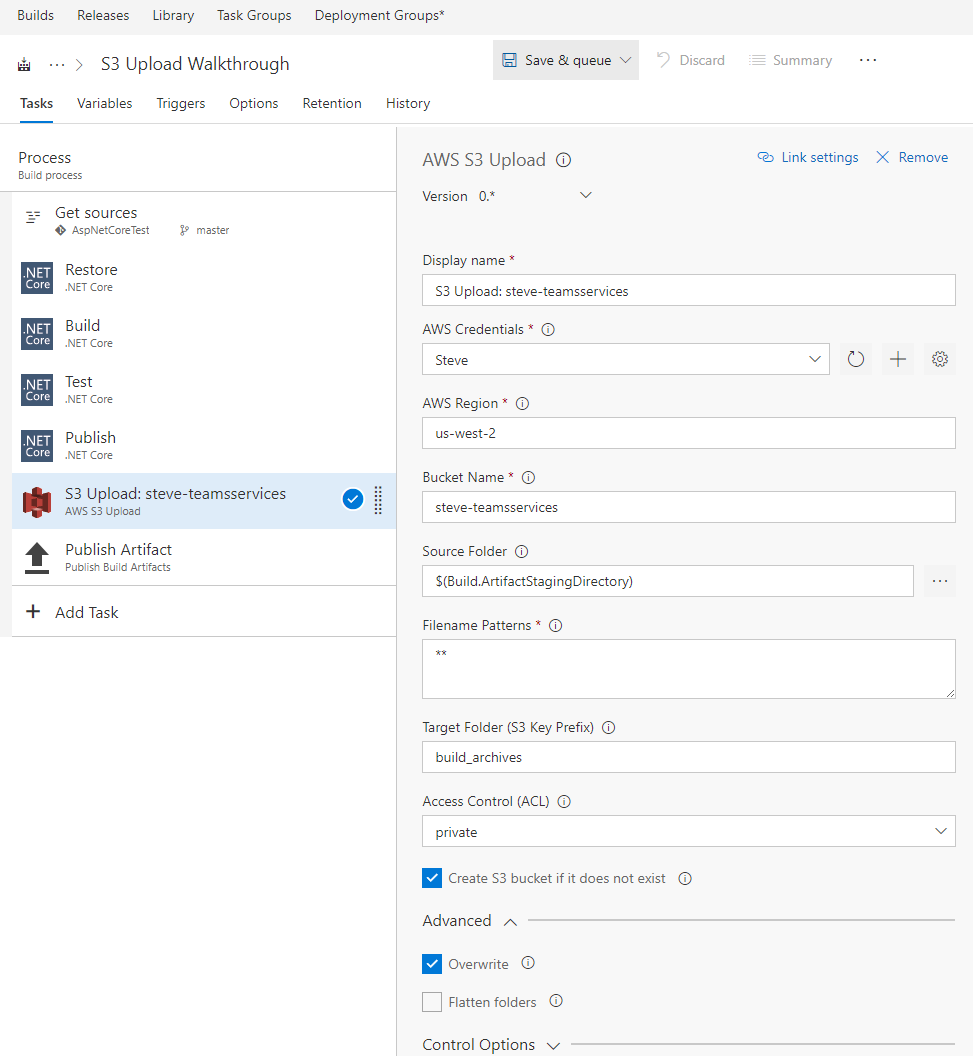Image resolution: width=973 pixels, height=1056 pixels.
Task: Click the info icon next to Access Control (ACL)
Action: [x=564, y=801]
